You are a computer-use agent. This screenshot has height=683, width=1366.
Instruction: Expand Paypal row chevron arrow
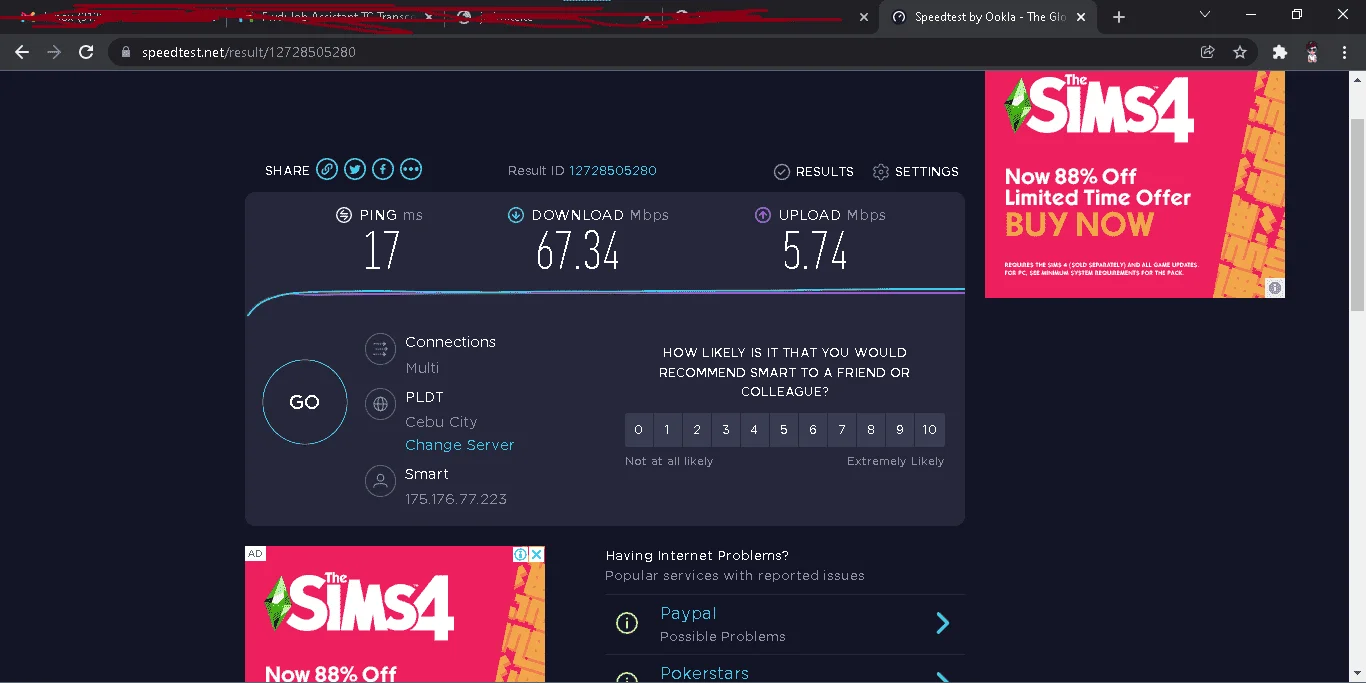coord(942,624)
